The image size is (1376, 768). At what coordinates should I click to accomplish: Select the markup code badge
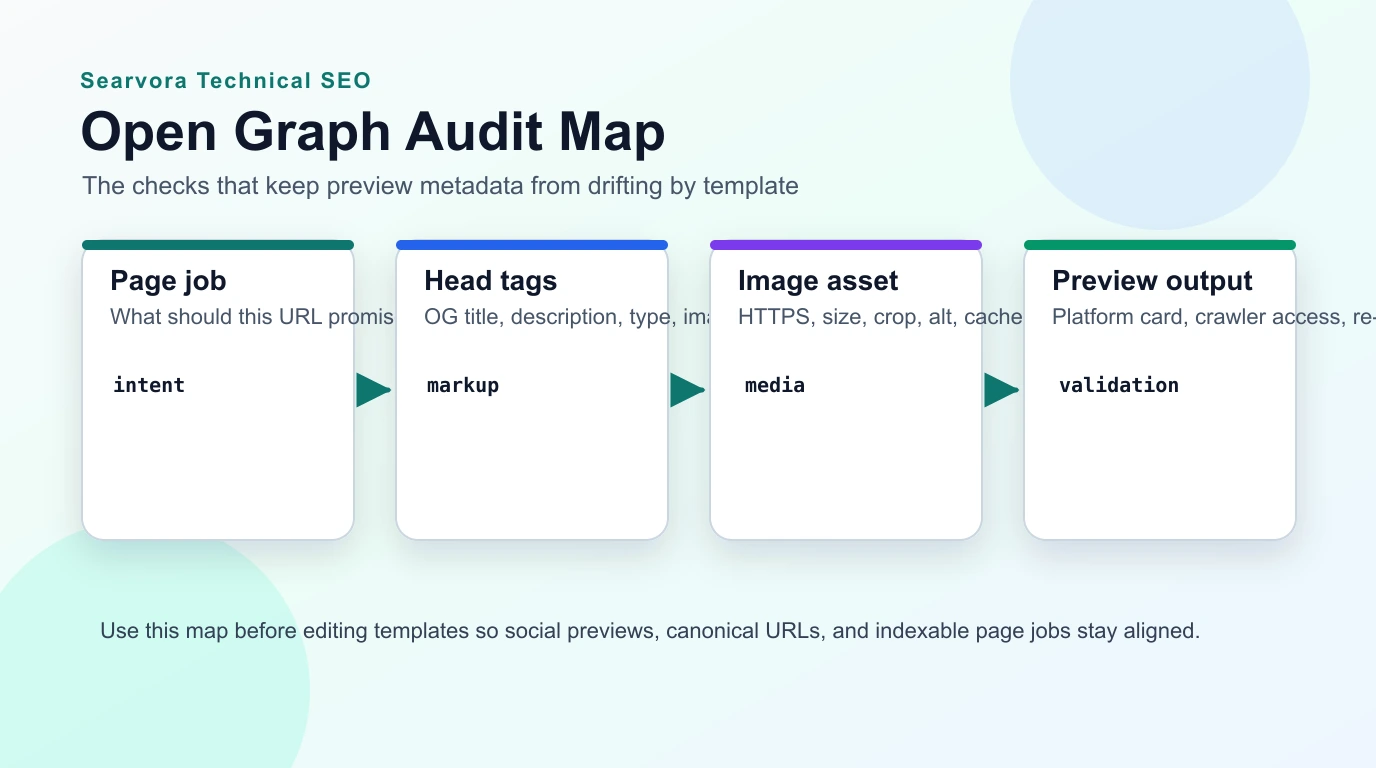(x=462, y=385)
